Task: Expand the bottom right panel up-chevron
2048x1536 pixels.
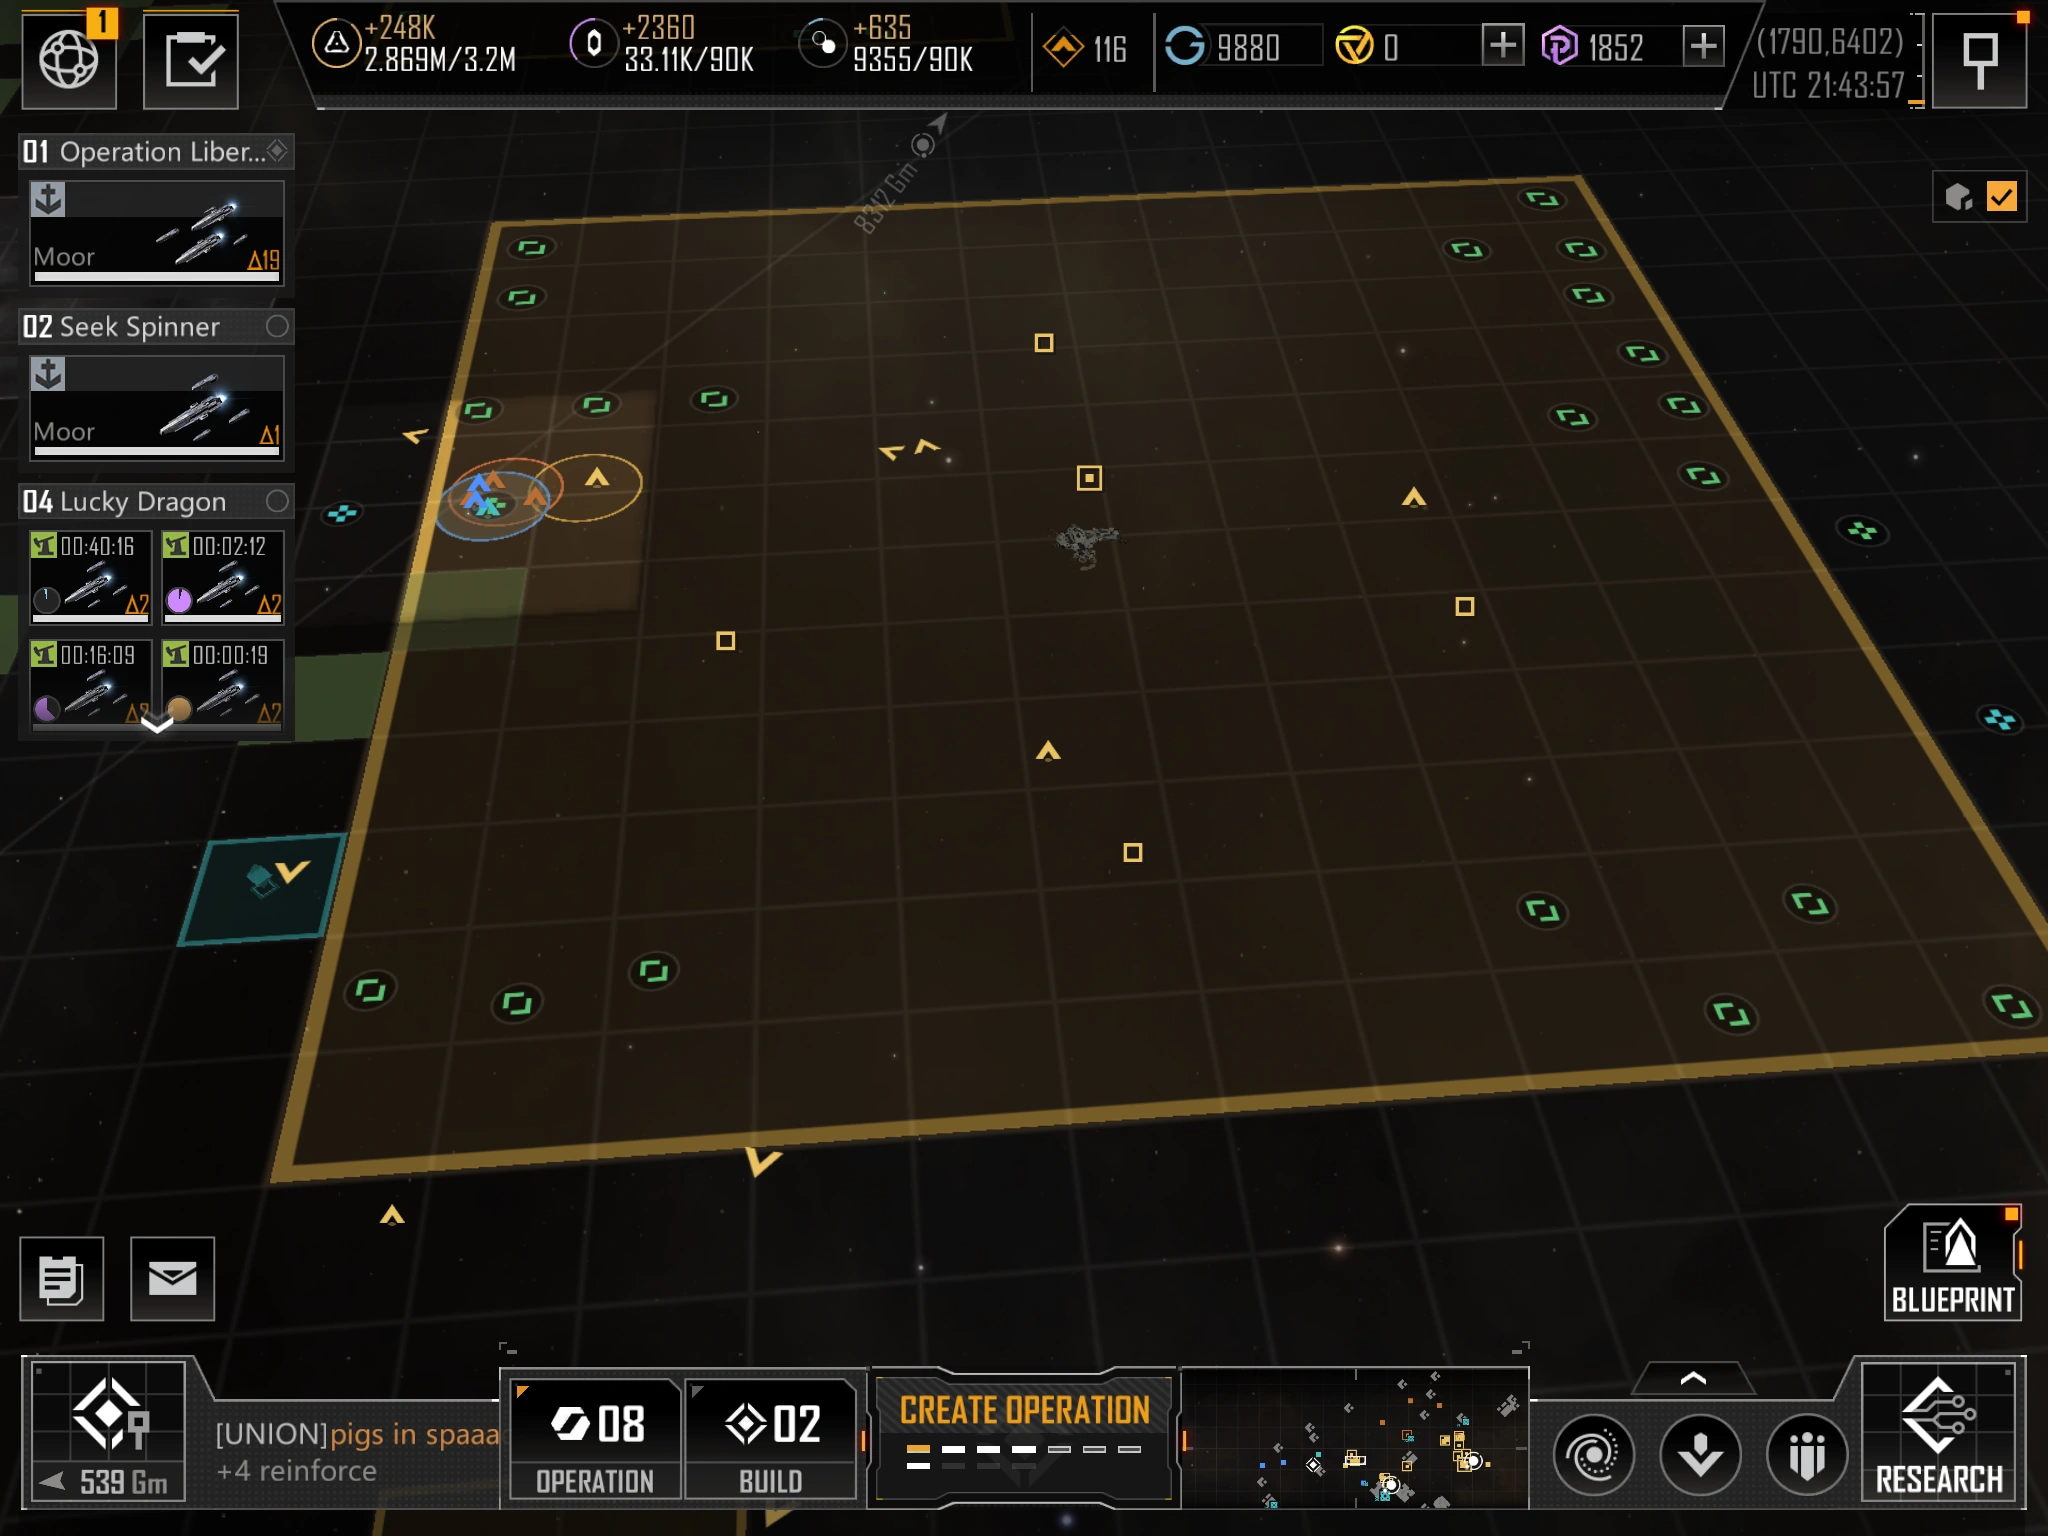Action: (1693, 1379)
